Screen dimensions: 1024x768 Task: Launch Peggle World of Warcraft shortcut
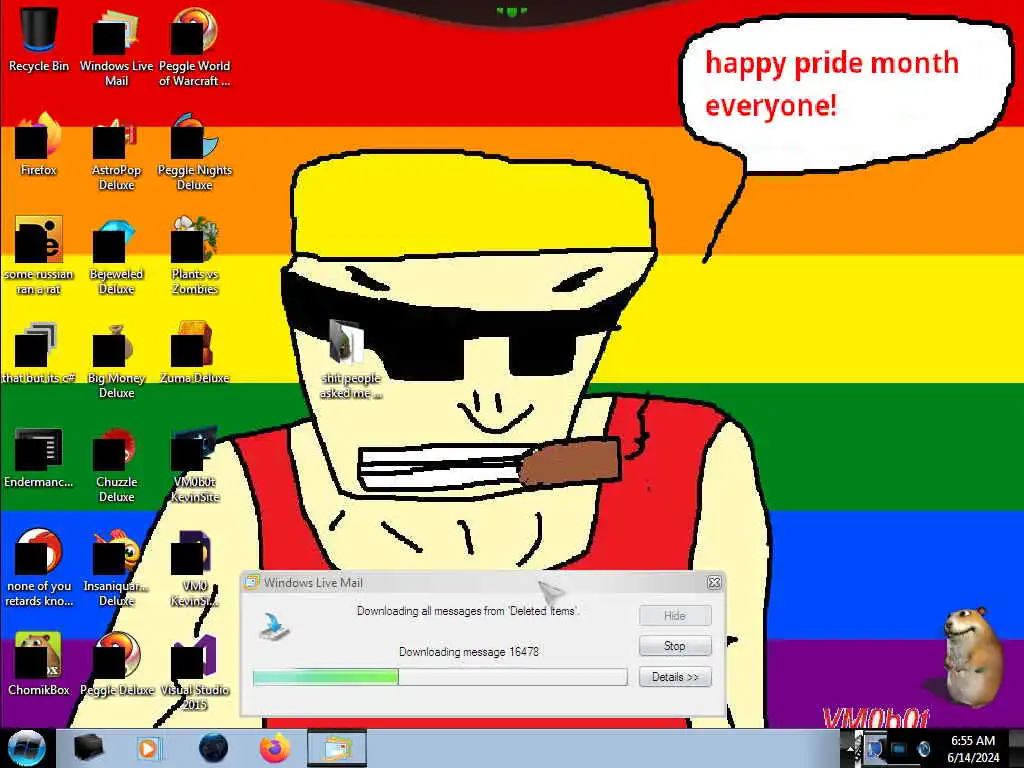195,47
